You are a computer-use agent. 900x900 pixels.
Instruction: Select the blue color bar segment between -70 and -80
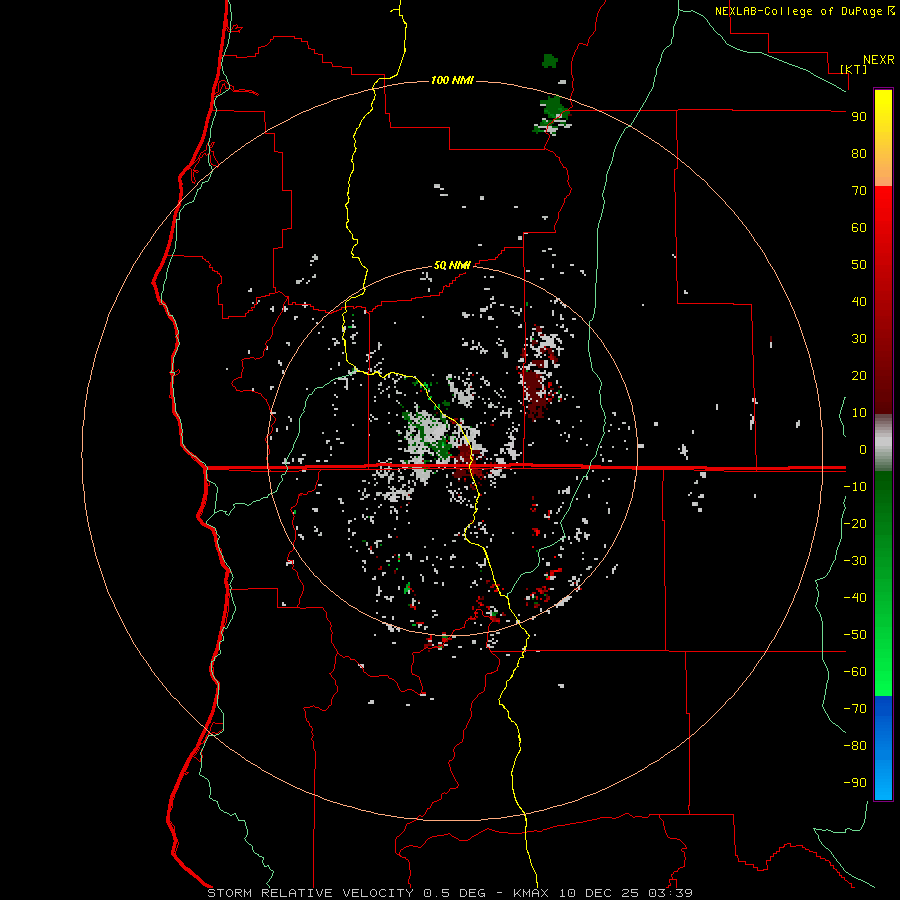tap(883, 726)
